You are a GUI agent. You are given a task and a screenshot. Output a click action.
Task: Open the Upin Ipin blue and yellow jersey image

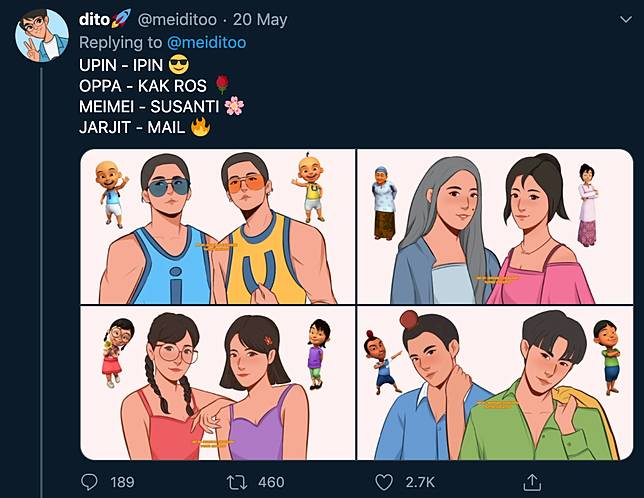click(218, 227)
